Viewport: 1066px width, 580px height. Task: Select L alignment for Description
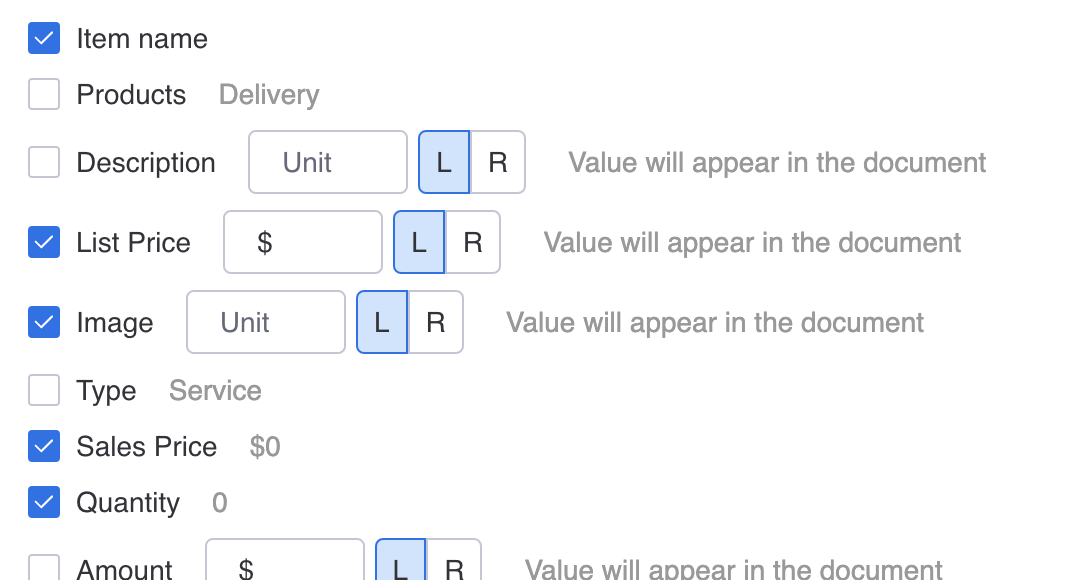444,162
